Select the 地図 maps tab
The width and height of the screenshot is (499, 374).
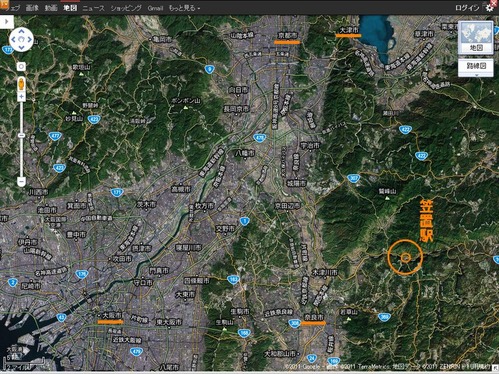(70, 8)
